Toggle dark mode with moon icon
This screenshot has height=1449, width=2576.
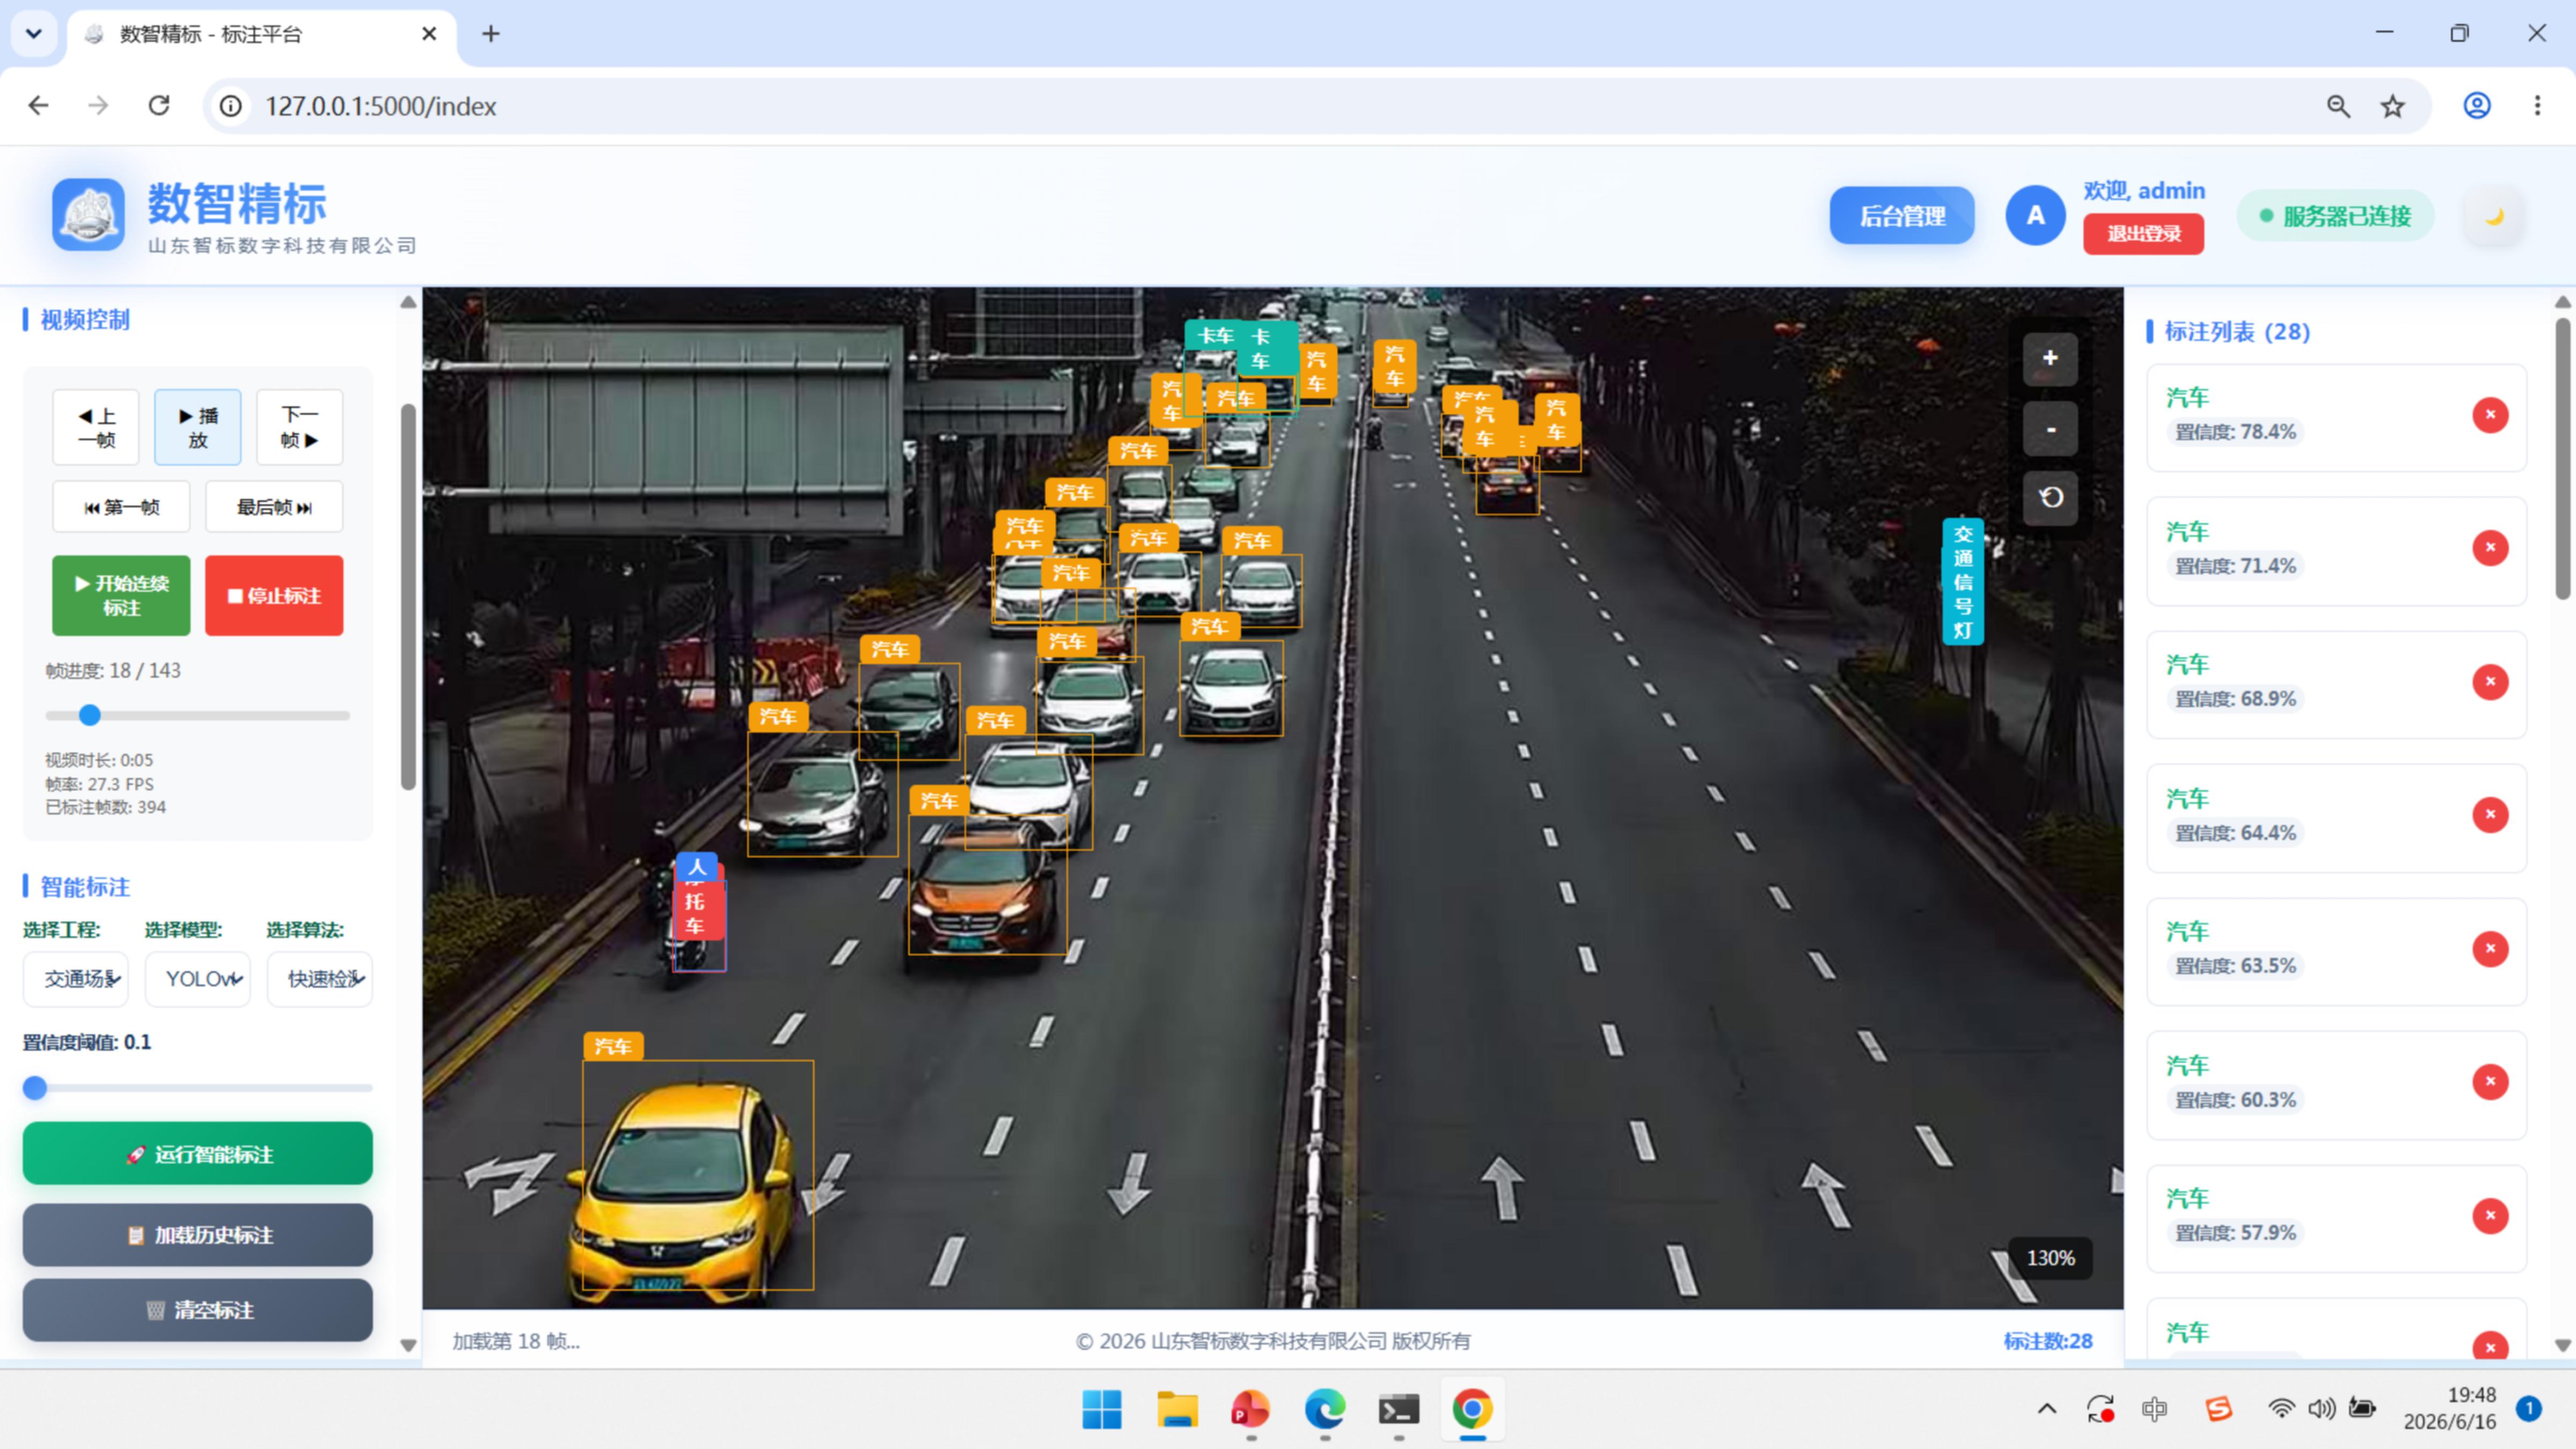click(x=2494, y=216)
